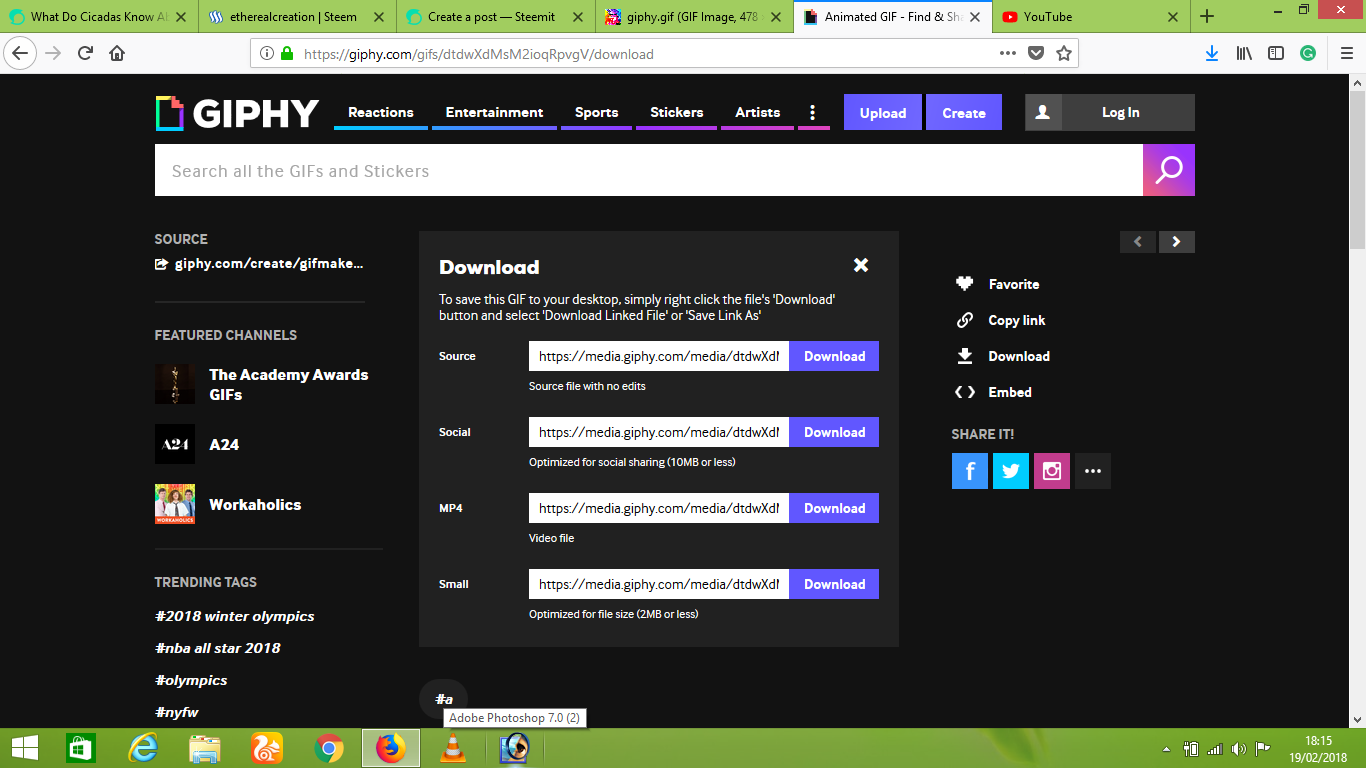Select the Reactions category

[x=380, y=112]
